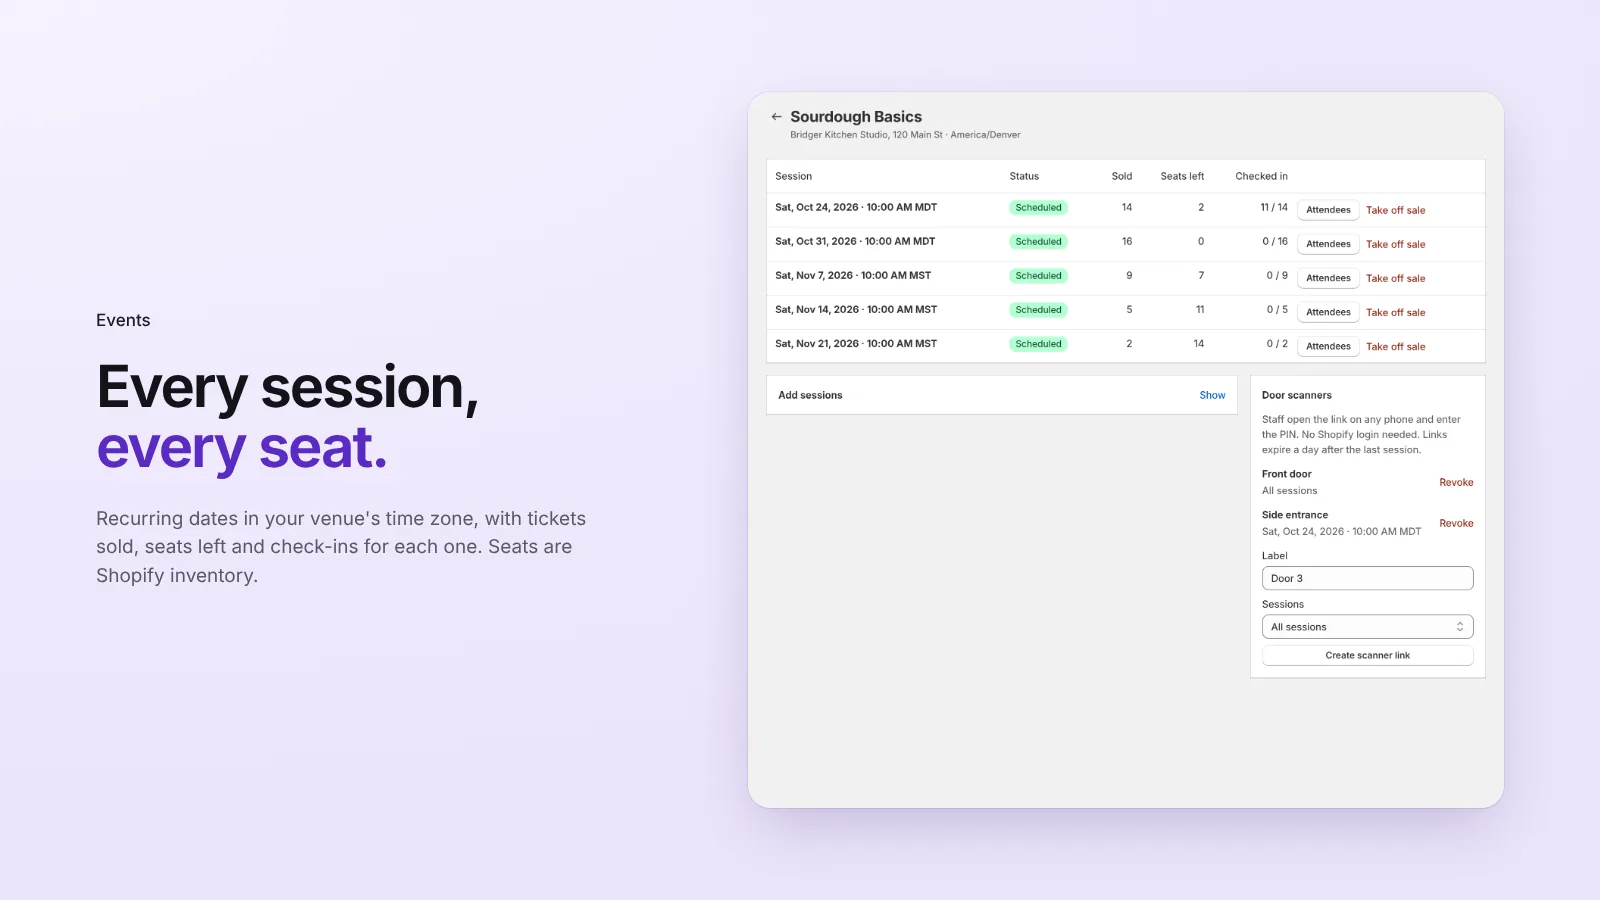This screenshot has width=1600, height=900.
Task: Open Attendees for the Nov 14 session
Action: [1328, 312]
